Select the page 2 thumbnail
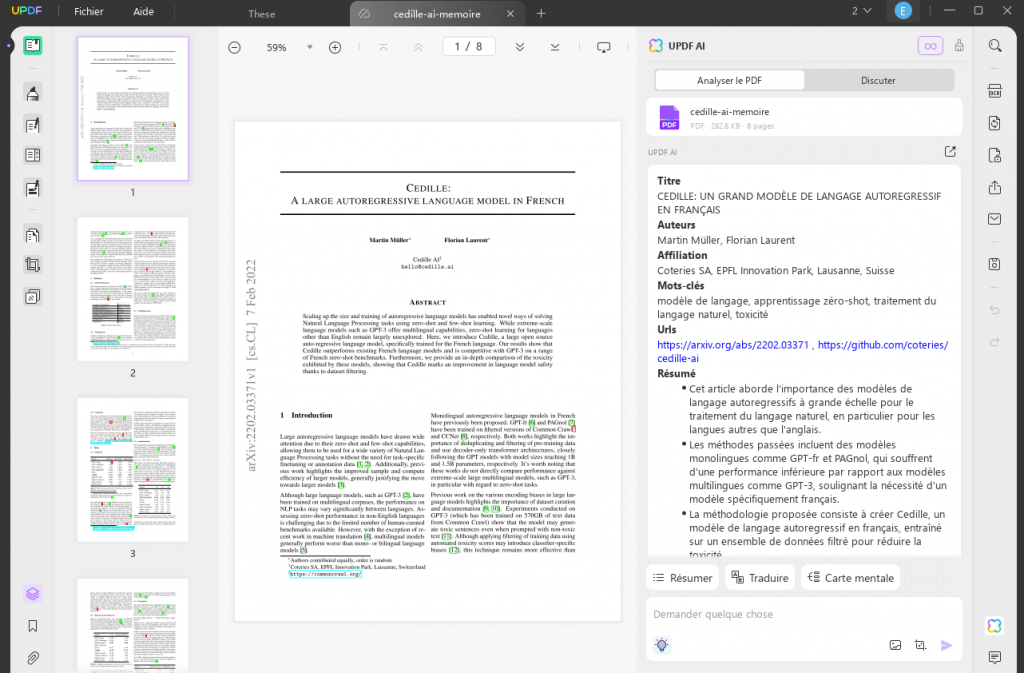 (x=132, y=289)
